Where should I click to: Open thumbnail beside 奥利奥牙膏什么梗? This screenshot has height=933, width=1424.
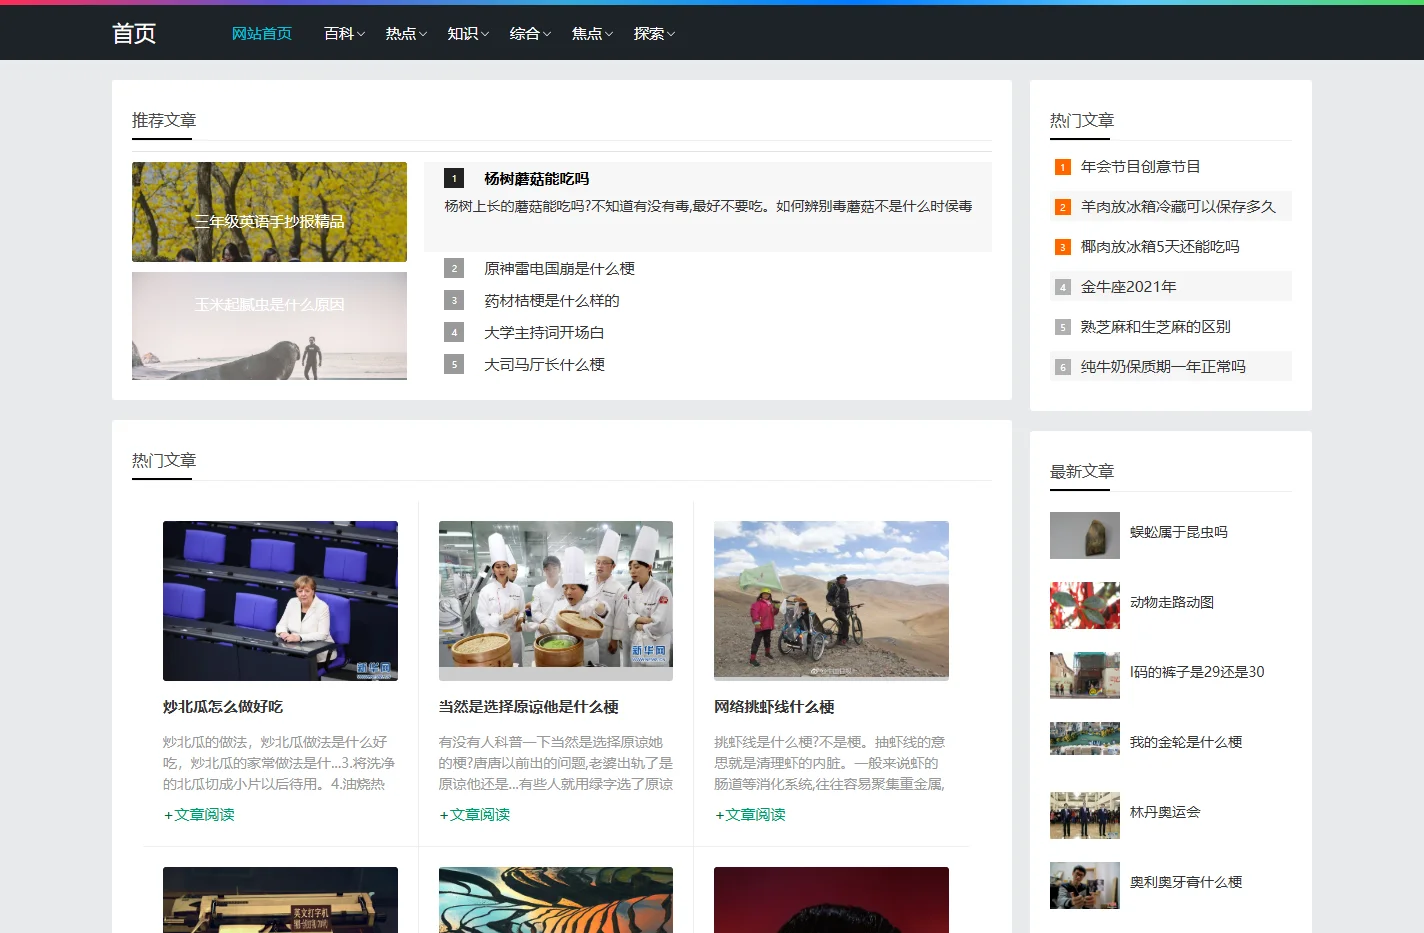(1085, 885)
